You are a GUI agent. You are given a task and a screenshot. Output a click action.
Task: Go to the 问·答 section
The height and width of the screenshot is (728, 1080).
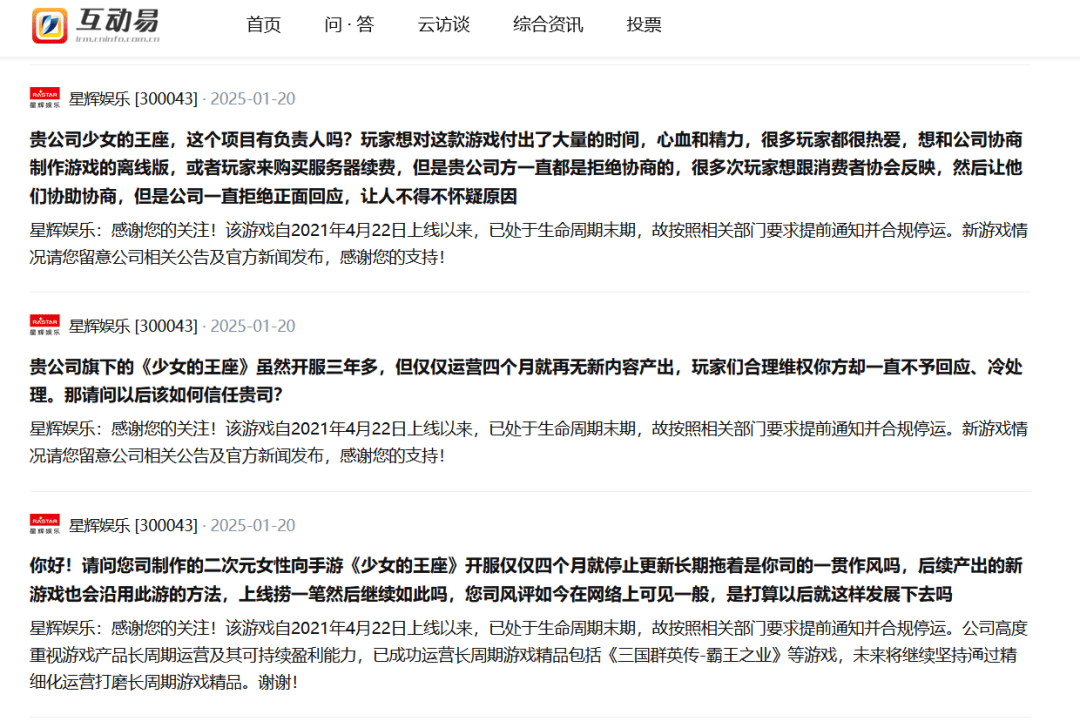(349, 25)
